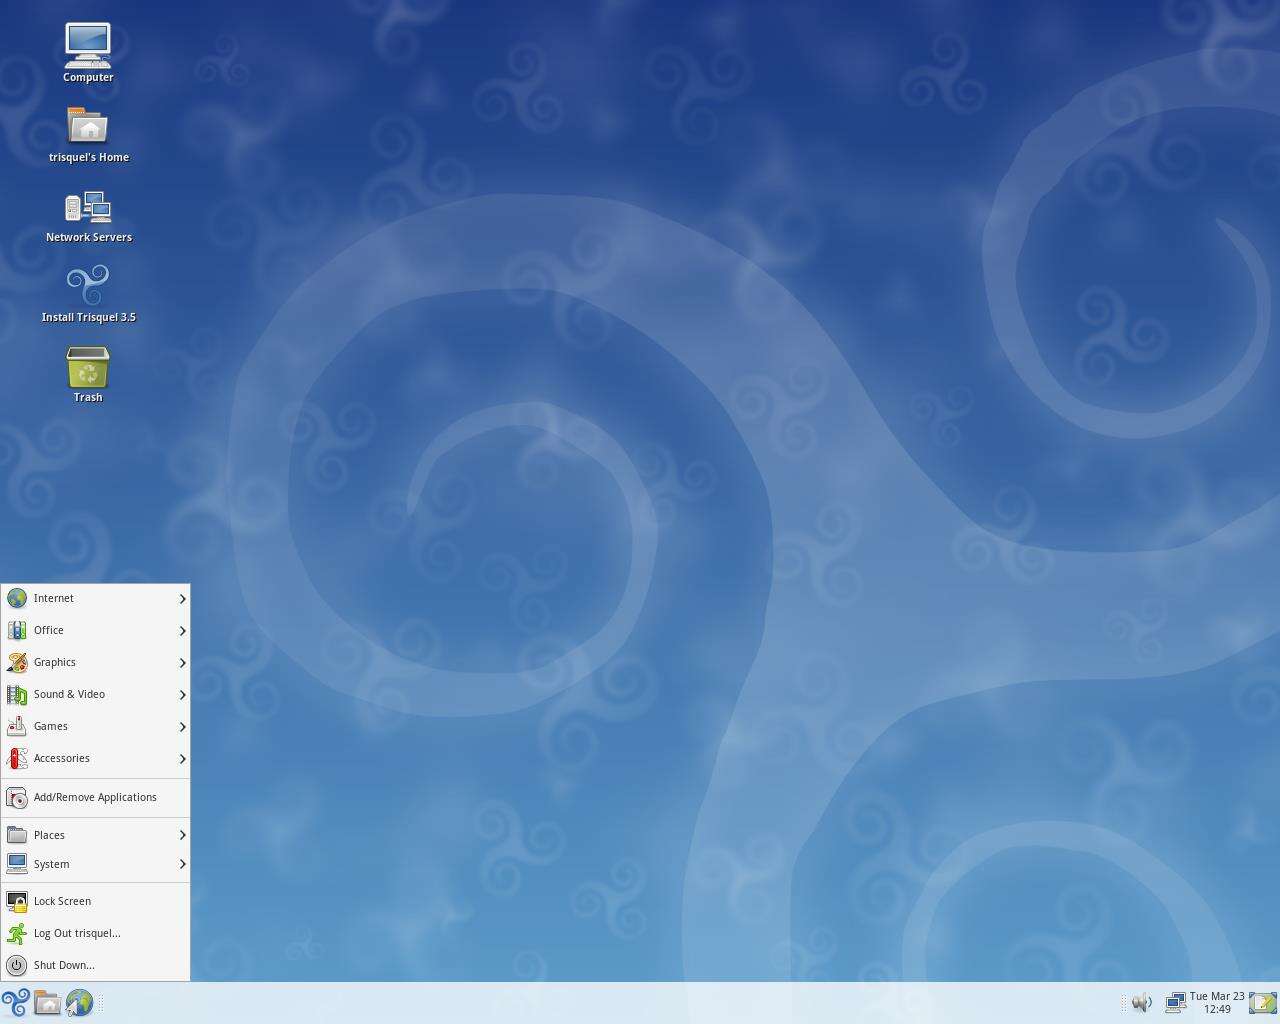Open the Computer desktop icon
Screen dimensions: 1280x1024
[88, 53]
